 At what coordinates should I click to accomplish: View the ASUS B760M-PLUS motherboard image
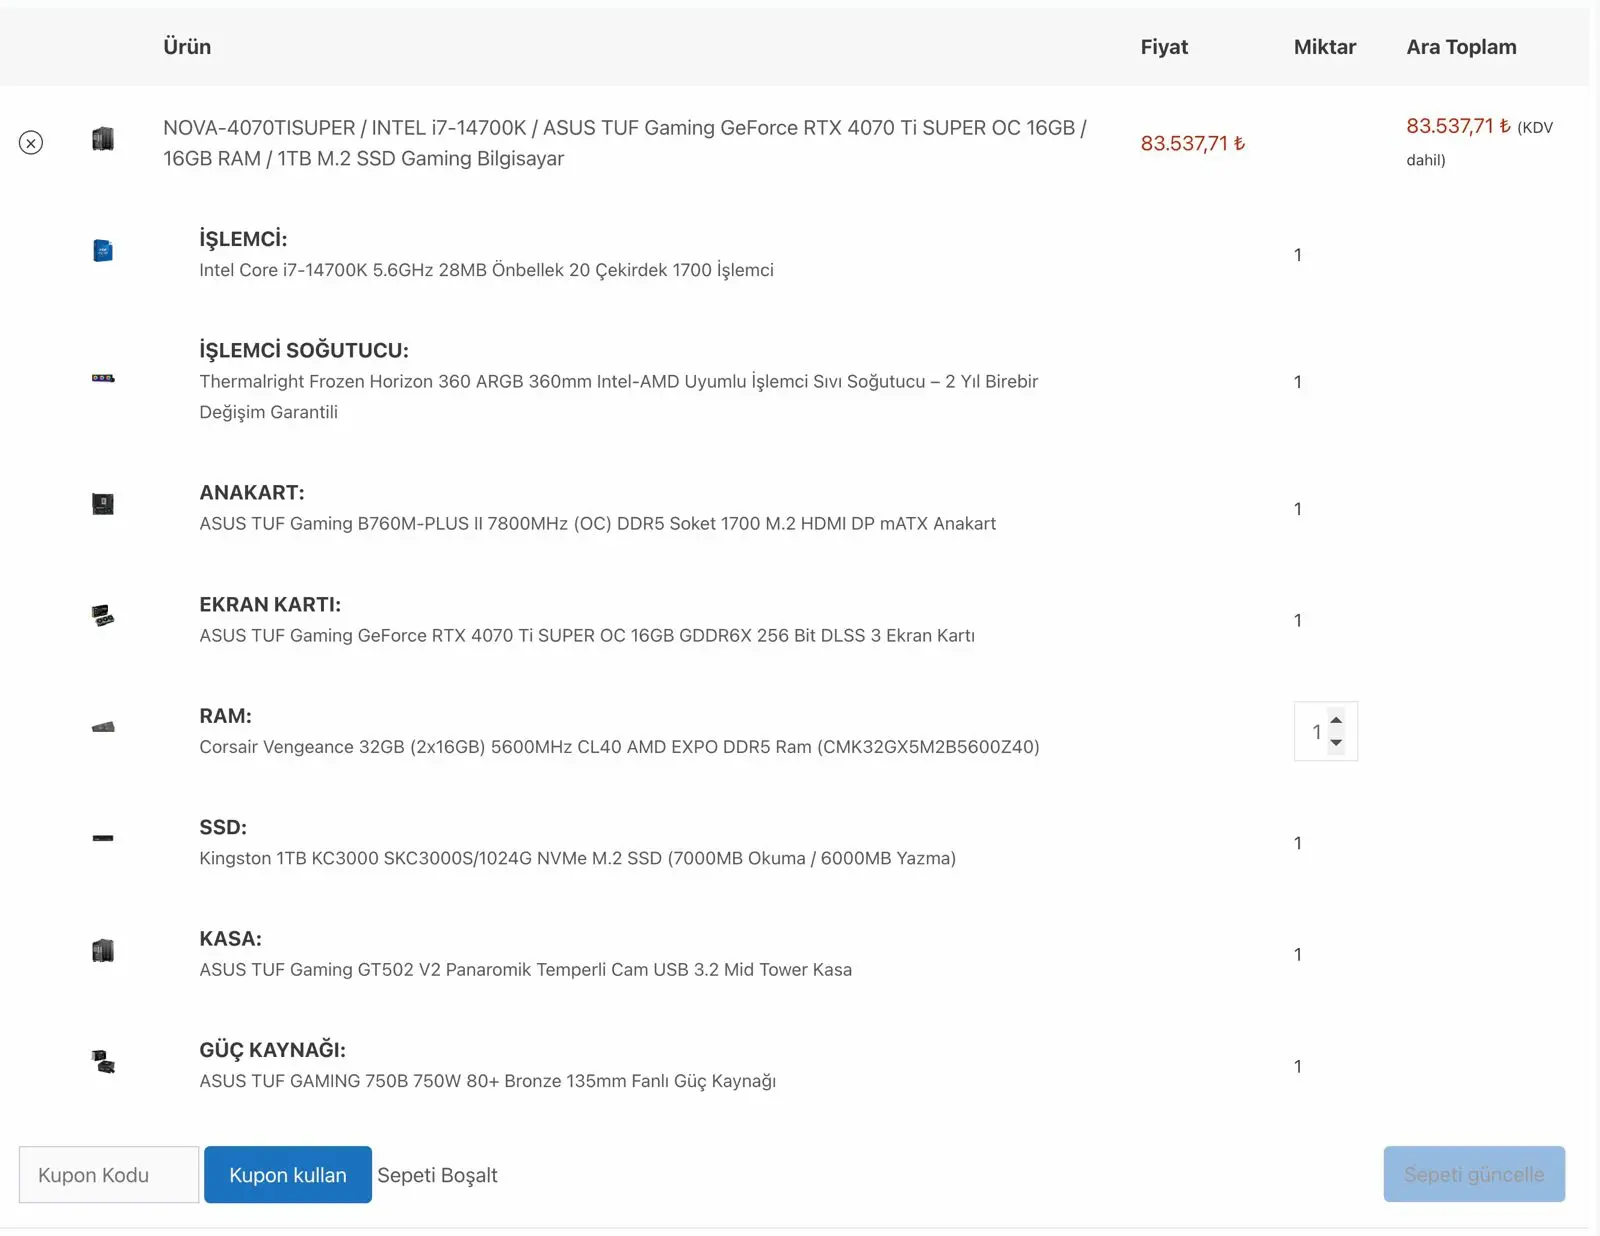coord(103,504)
